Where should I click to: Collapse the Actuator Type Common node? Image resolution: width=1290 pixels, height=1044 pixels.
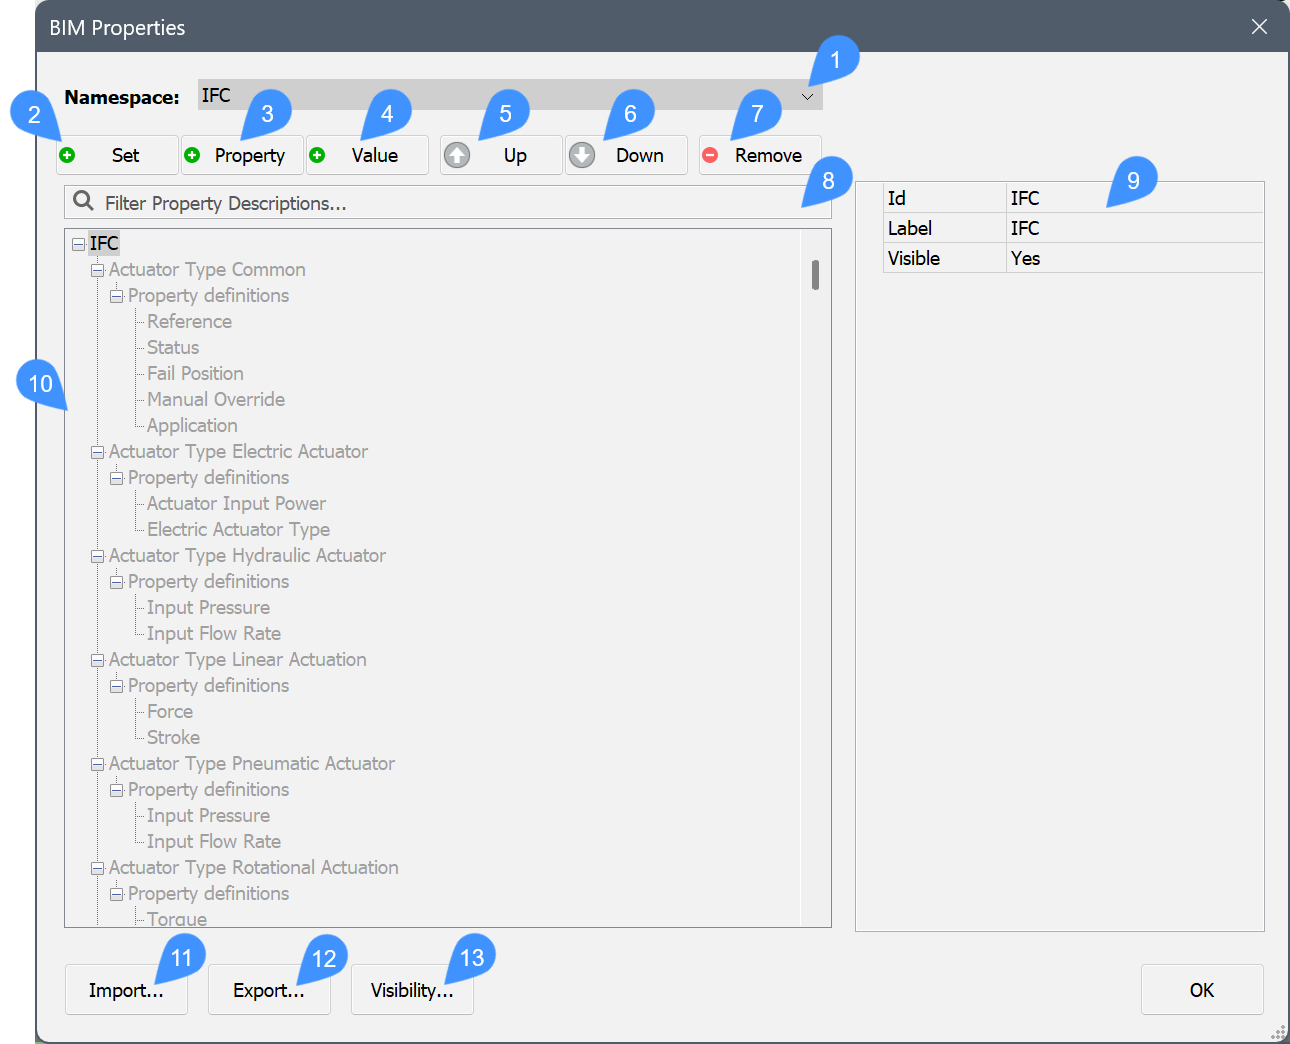pos(98,270)
